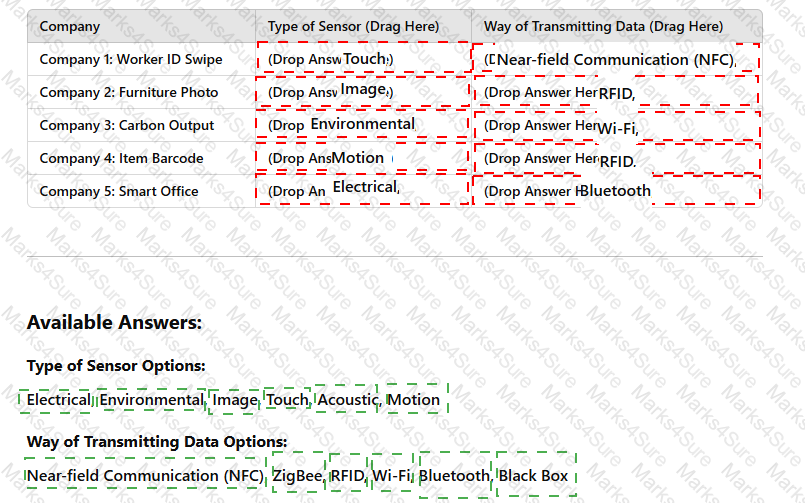
Task: Click Company 2 Furniture Photo sensor drop zone
Action: point(363,92)
